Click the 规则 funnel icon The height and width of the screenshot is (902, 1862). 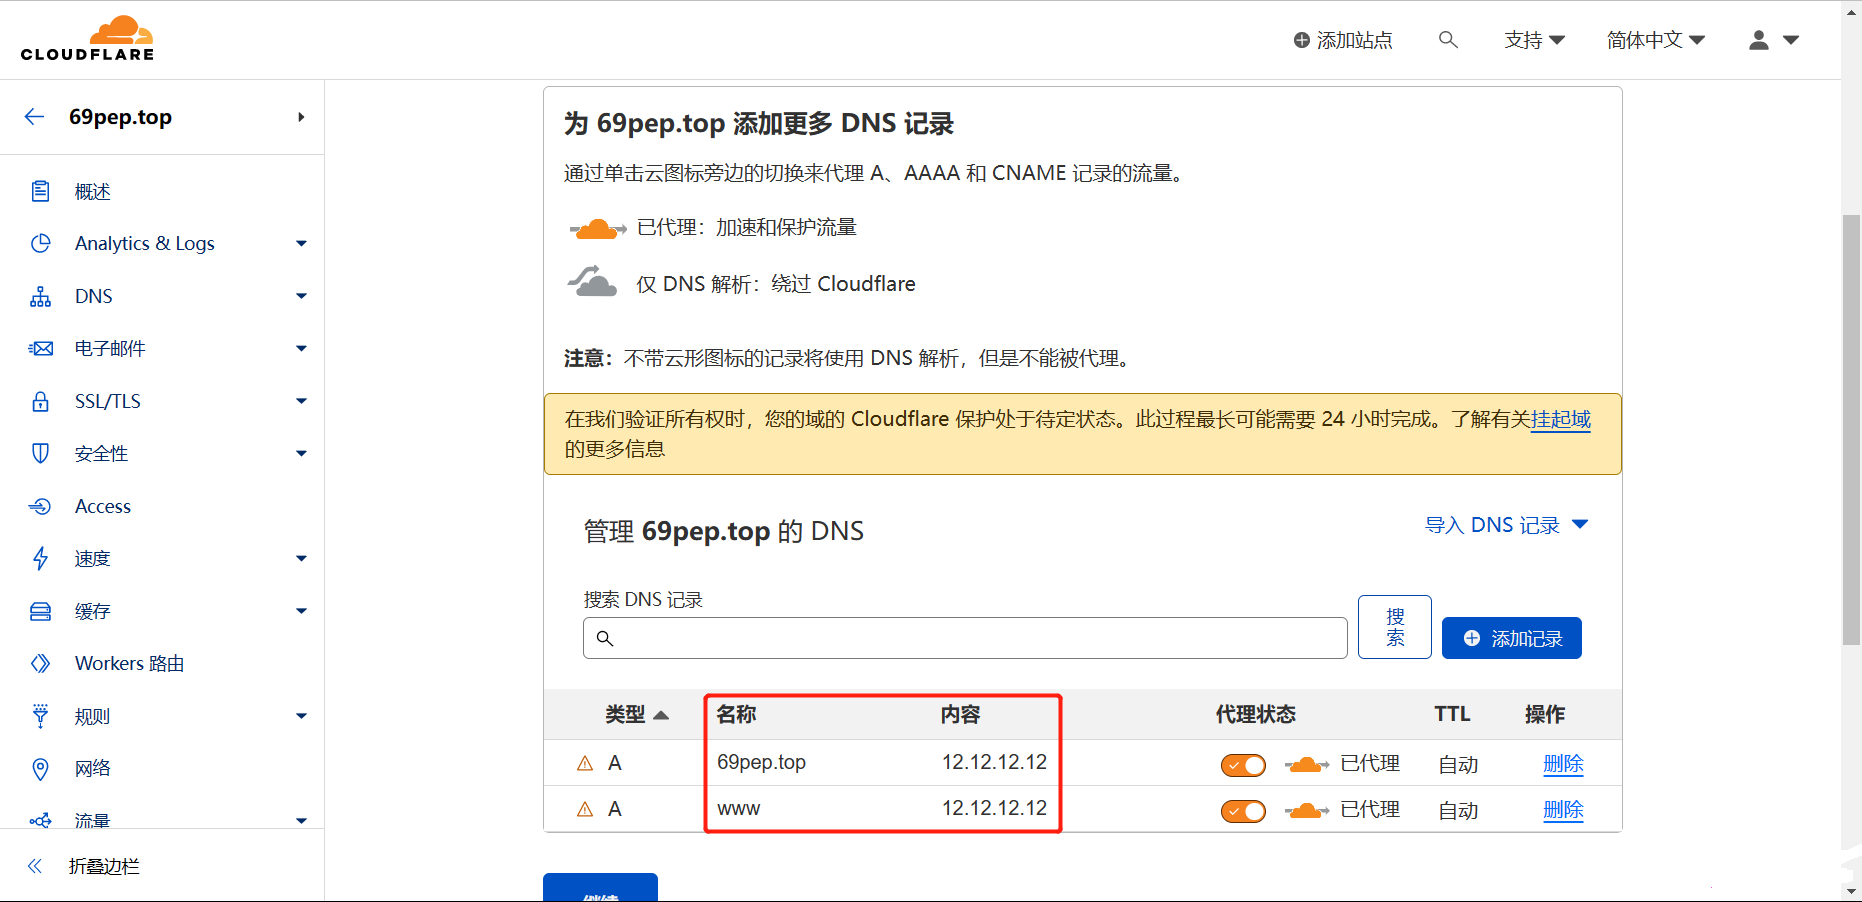pyautogui.click(x=40, y=716)
